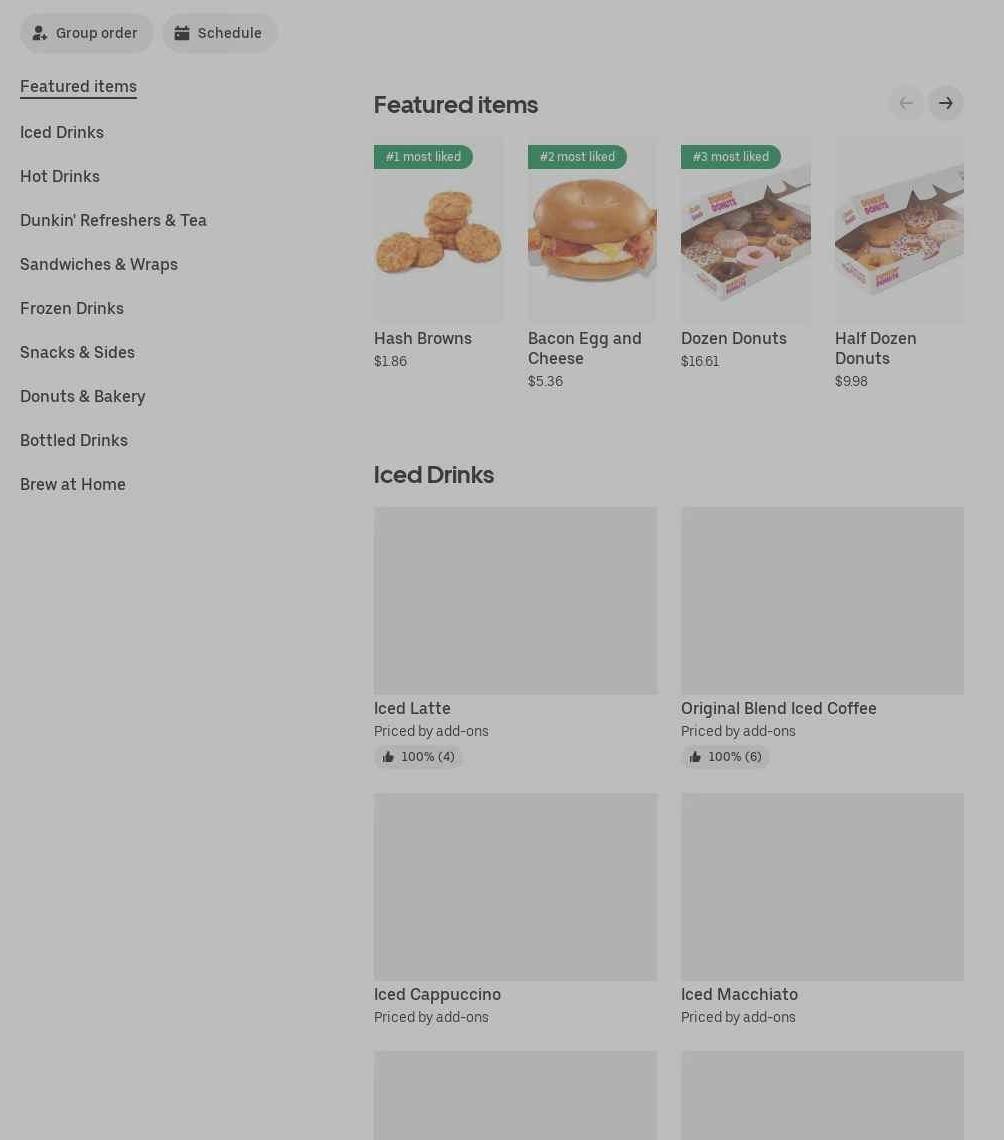Click the previous arrow in Featured items
Viewport: 1004px width, 1140px height.
(906, 103)
